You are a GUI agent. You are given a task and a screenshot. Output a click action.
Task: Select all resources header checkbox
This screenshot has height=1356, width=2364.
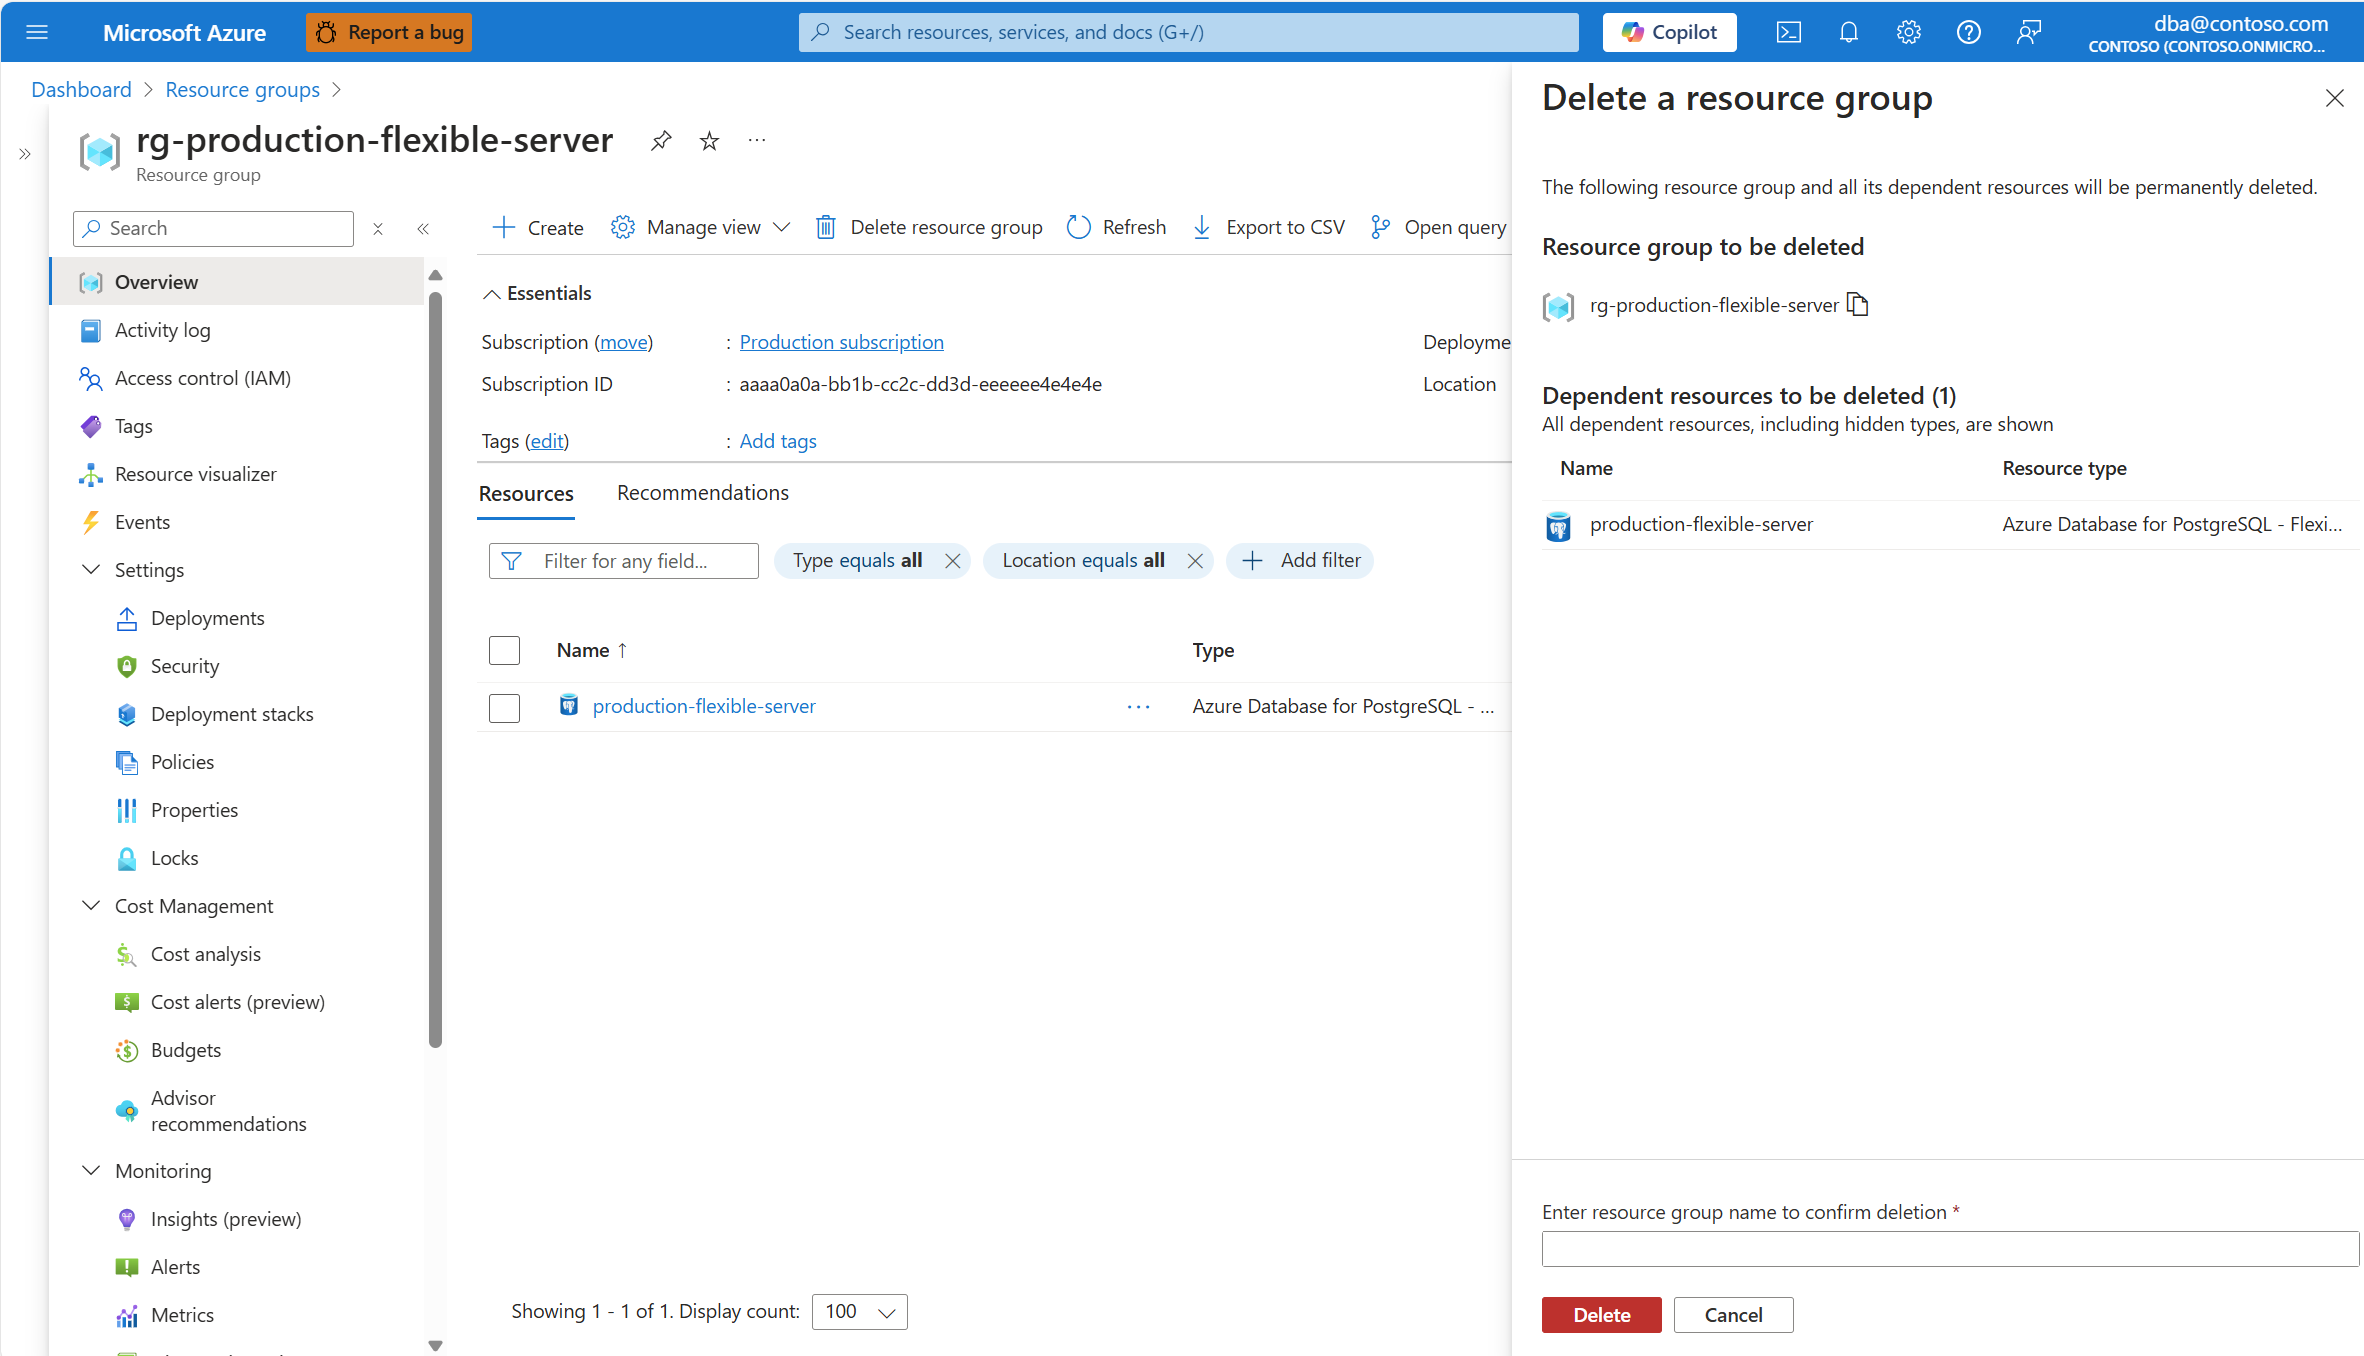pos(504,650)
